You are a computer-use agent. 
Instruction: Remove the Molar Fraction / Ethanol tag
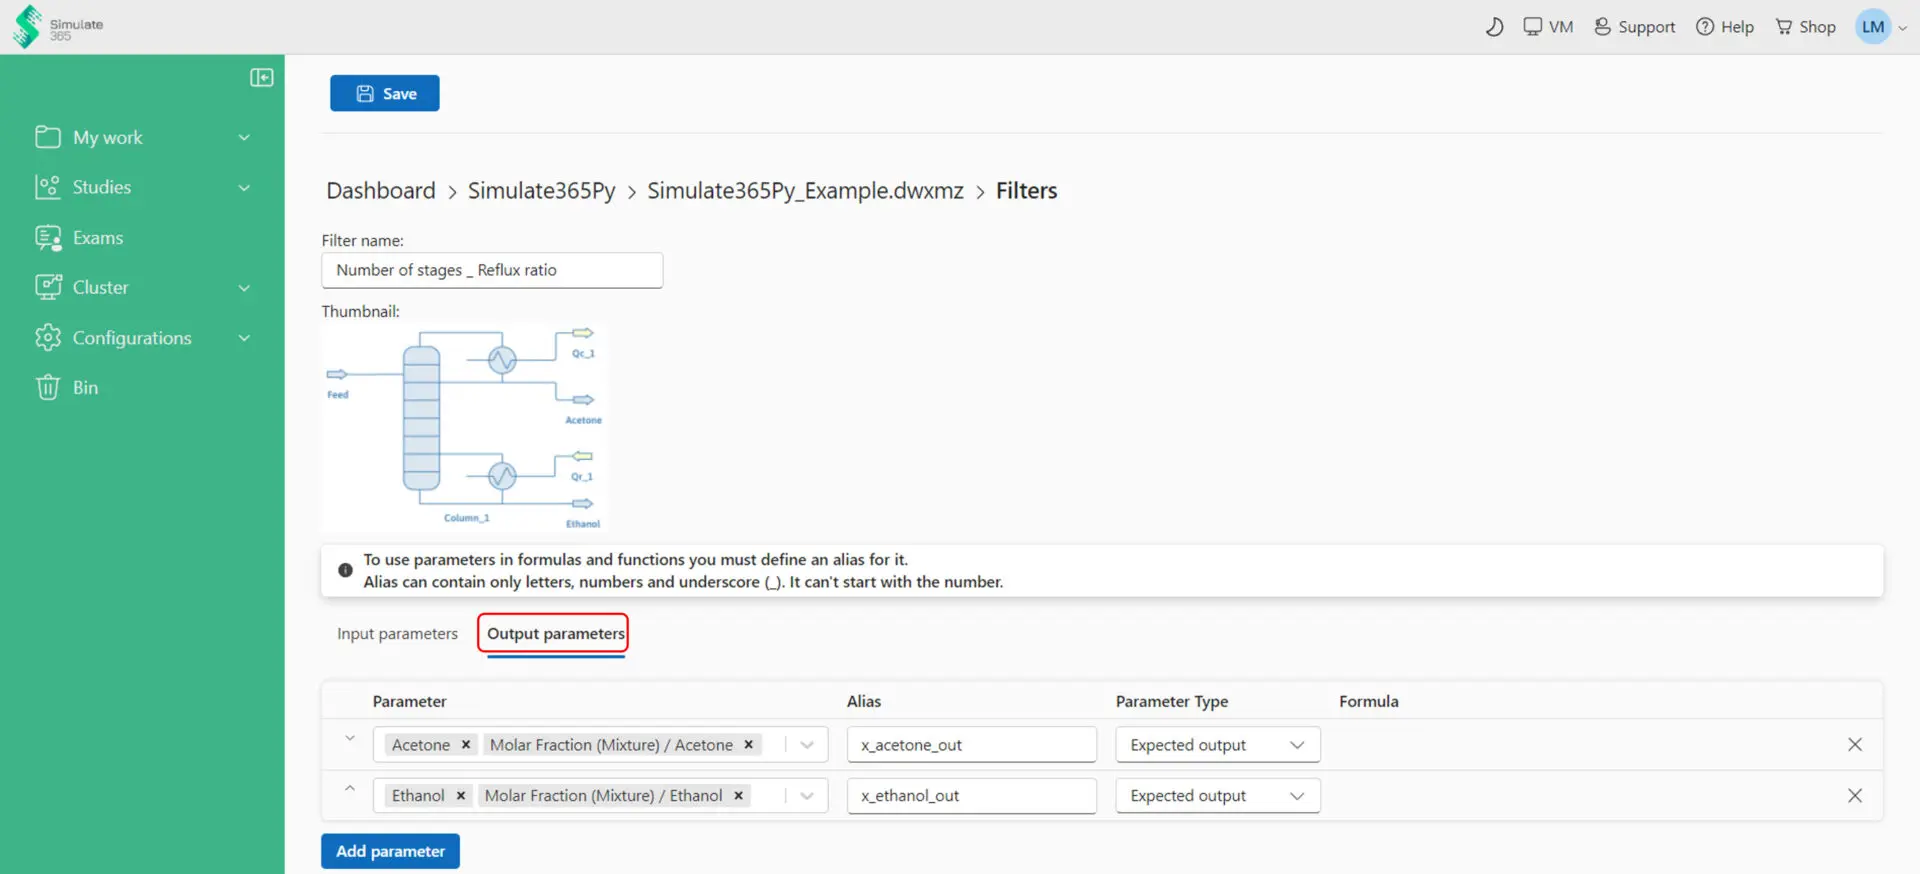(738, 796)
